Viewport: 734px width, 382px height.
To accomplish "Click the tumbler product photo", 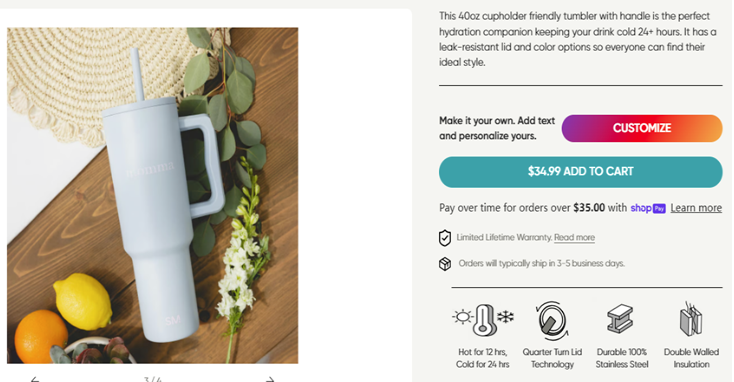I will click(x=153, y=195).
